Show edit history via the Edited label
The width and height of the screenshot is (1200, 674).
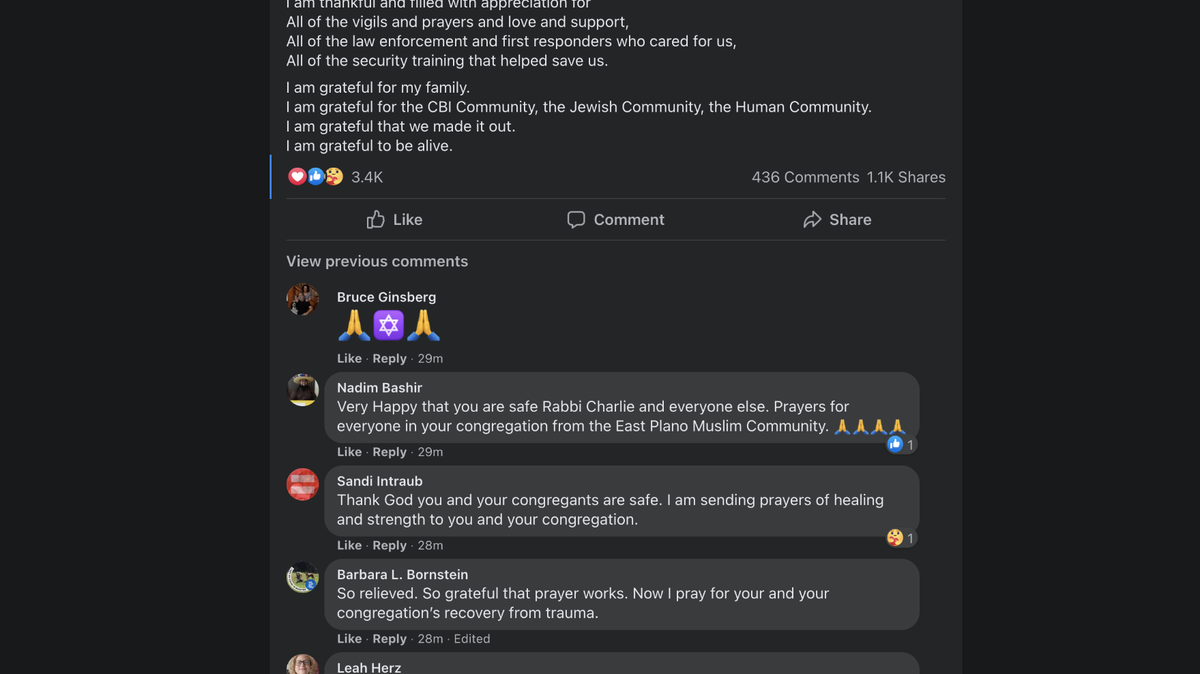472,639
